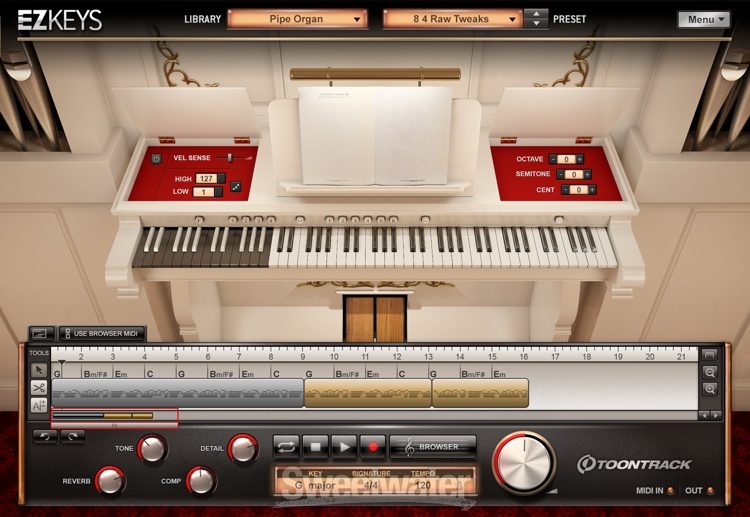
Task: Click the Low velocity value 1
Action: click(x=203, y=192)
